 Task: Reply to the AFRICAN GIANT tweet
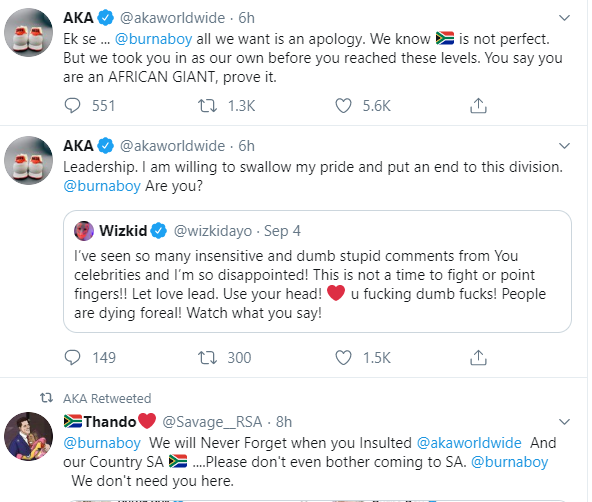pyautogui.click(x=72, y=106)
